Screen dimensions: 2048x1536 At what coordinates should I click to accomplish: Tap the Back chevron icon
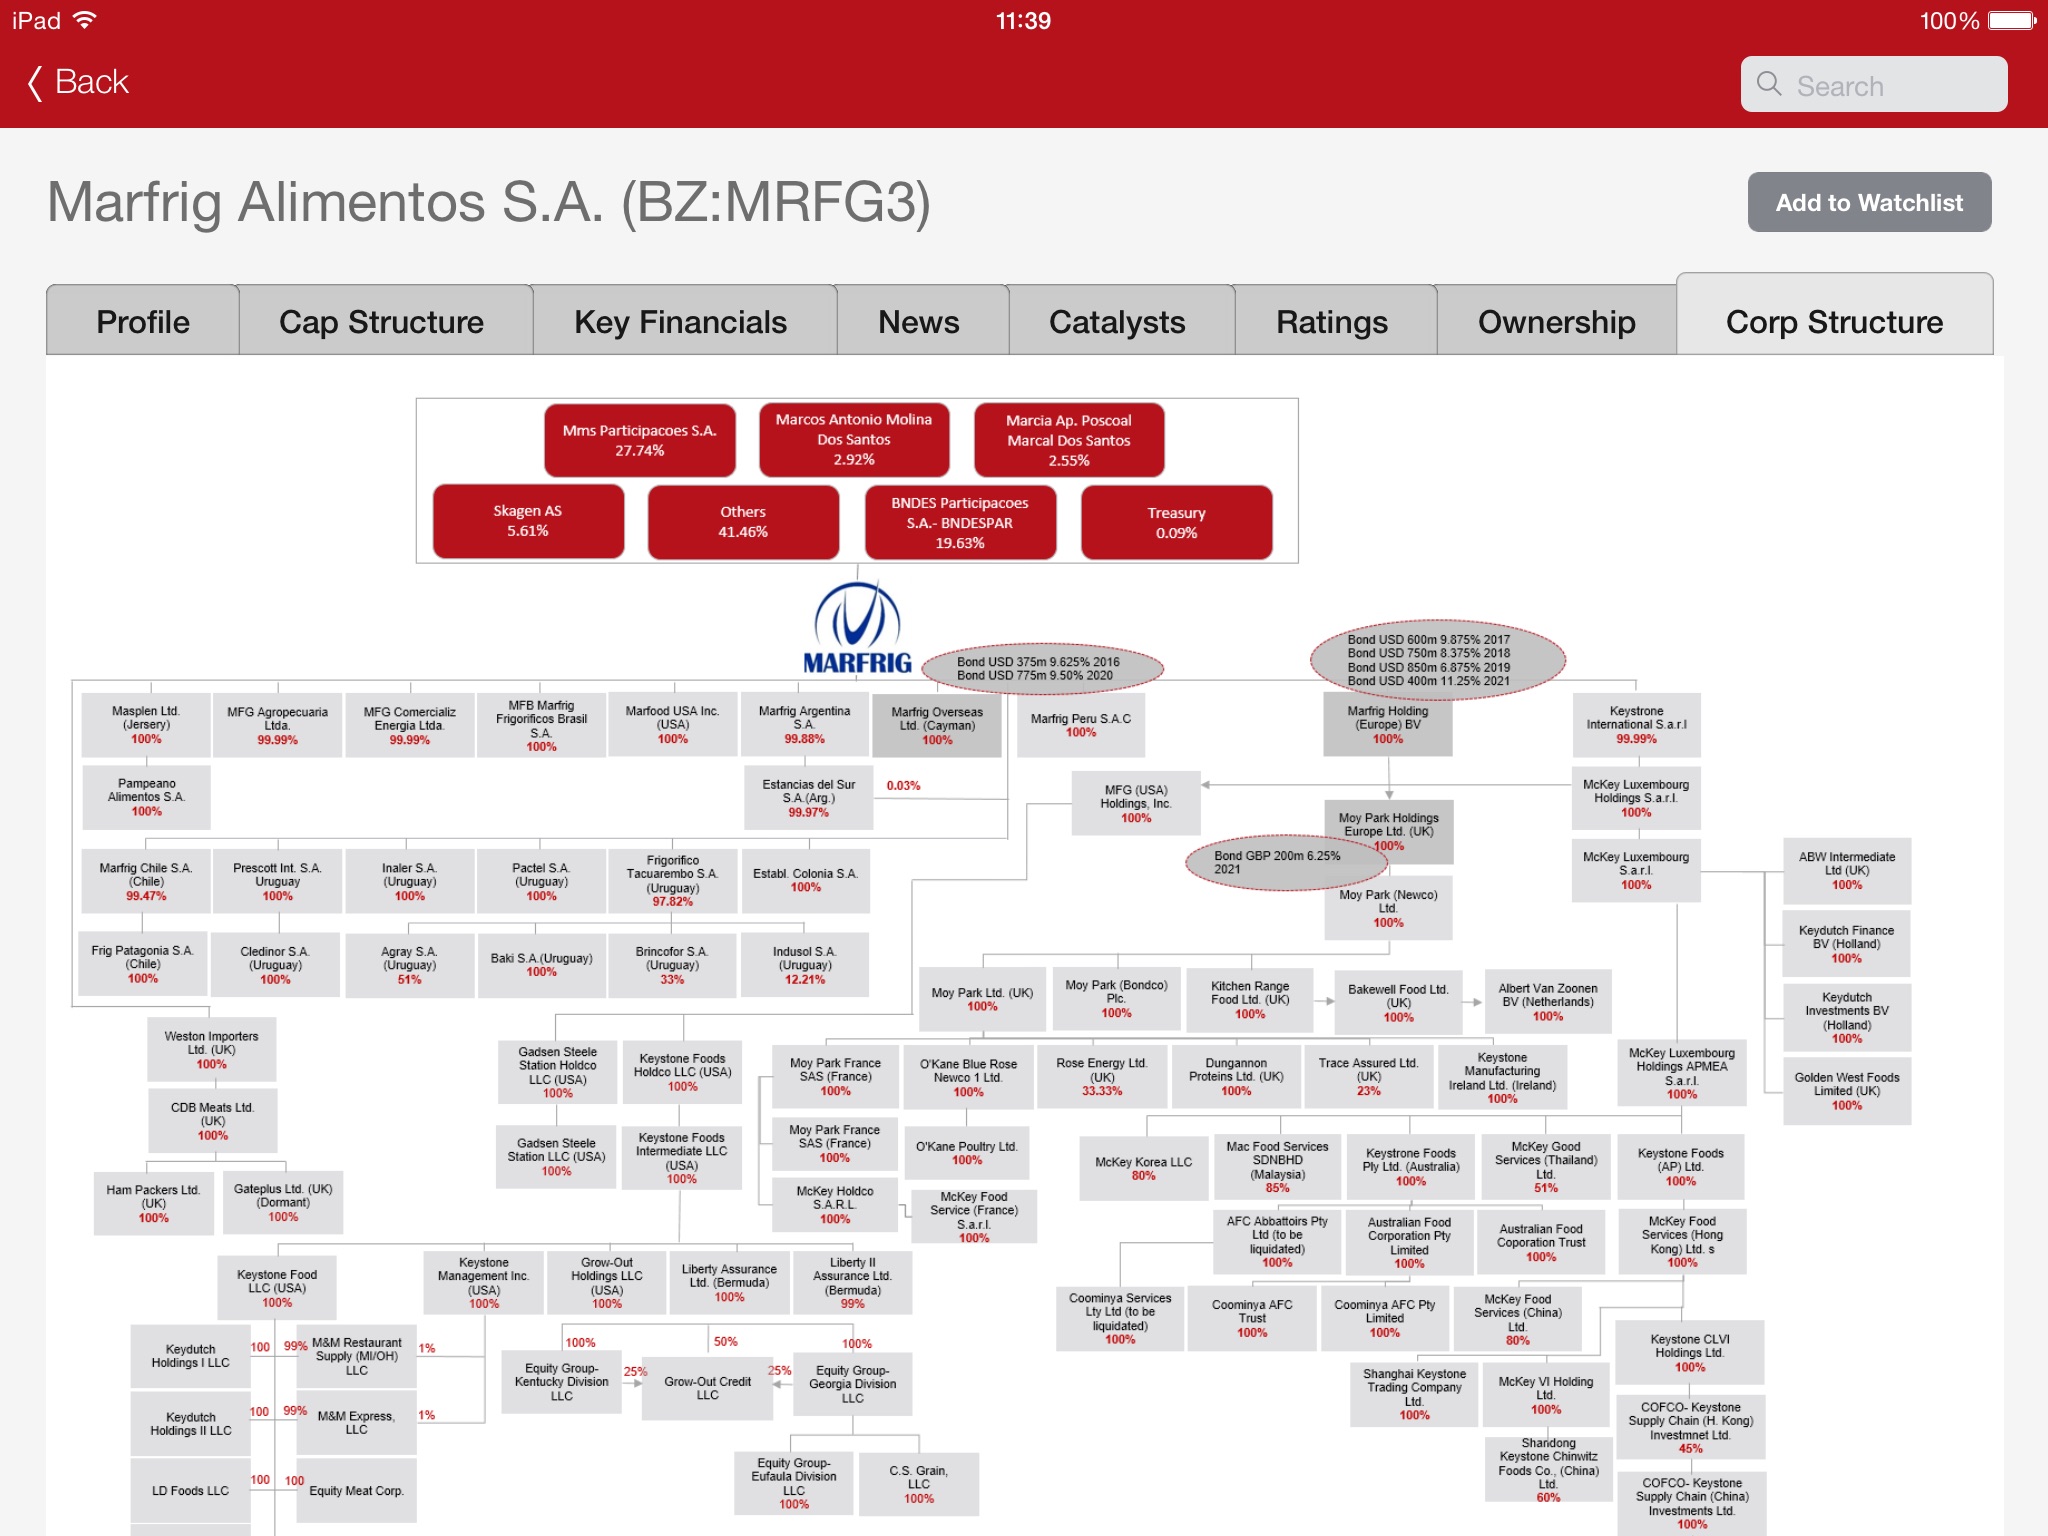(35, 83)
